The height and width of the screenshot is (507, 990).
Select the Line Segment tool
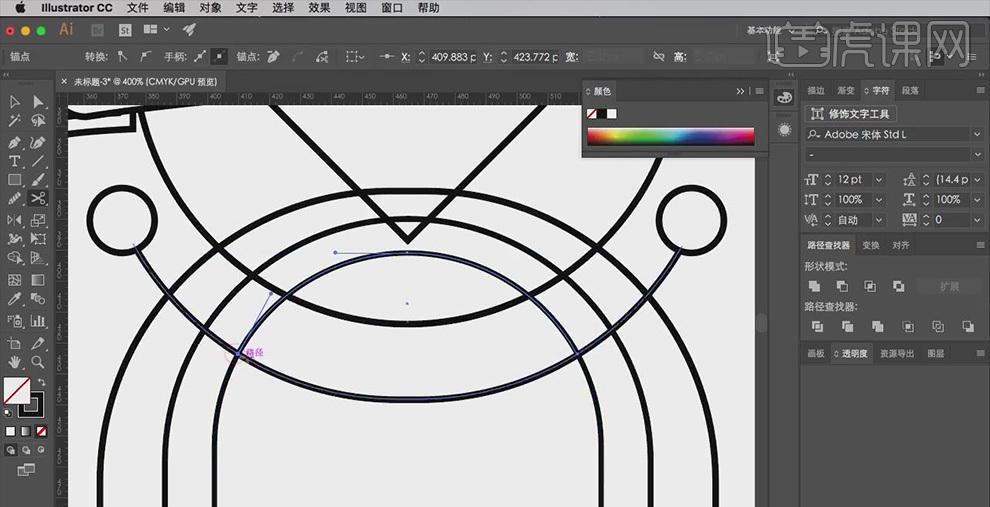39,161
